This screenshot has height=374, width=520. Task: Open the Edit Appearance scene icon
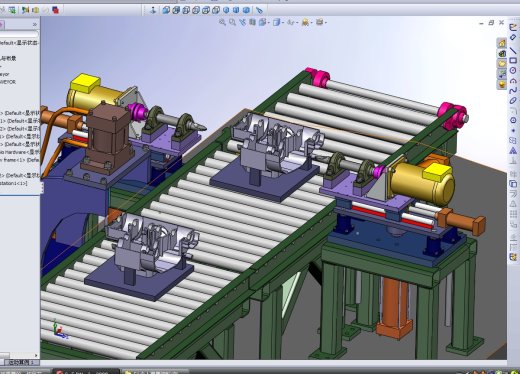pos(305,22)
